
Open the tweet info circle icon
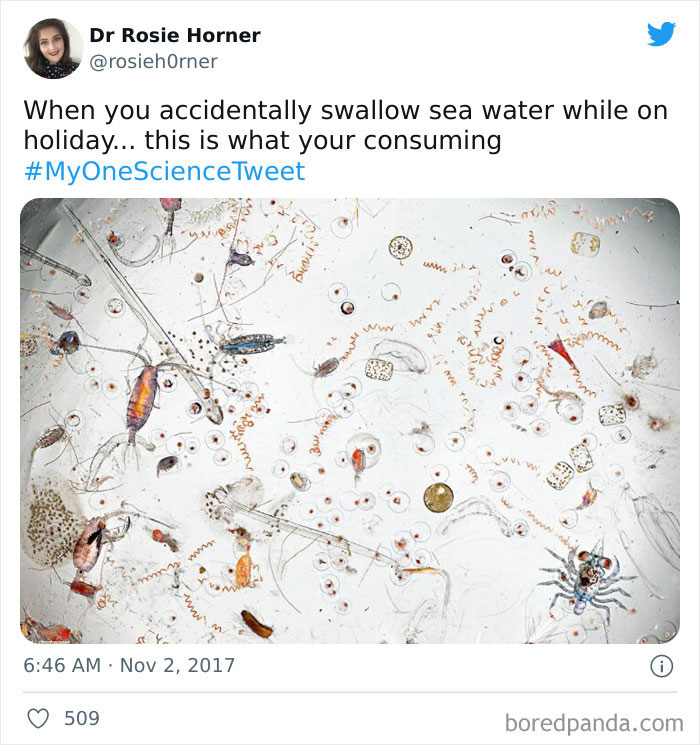[x=661, y=667]
